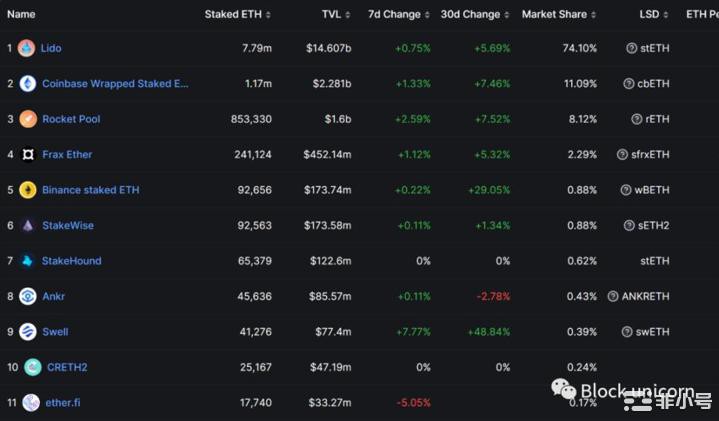719x421 pixels.
Task: Sort by 30d Change column header
Action: [x=474, y=15]
